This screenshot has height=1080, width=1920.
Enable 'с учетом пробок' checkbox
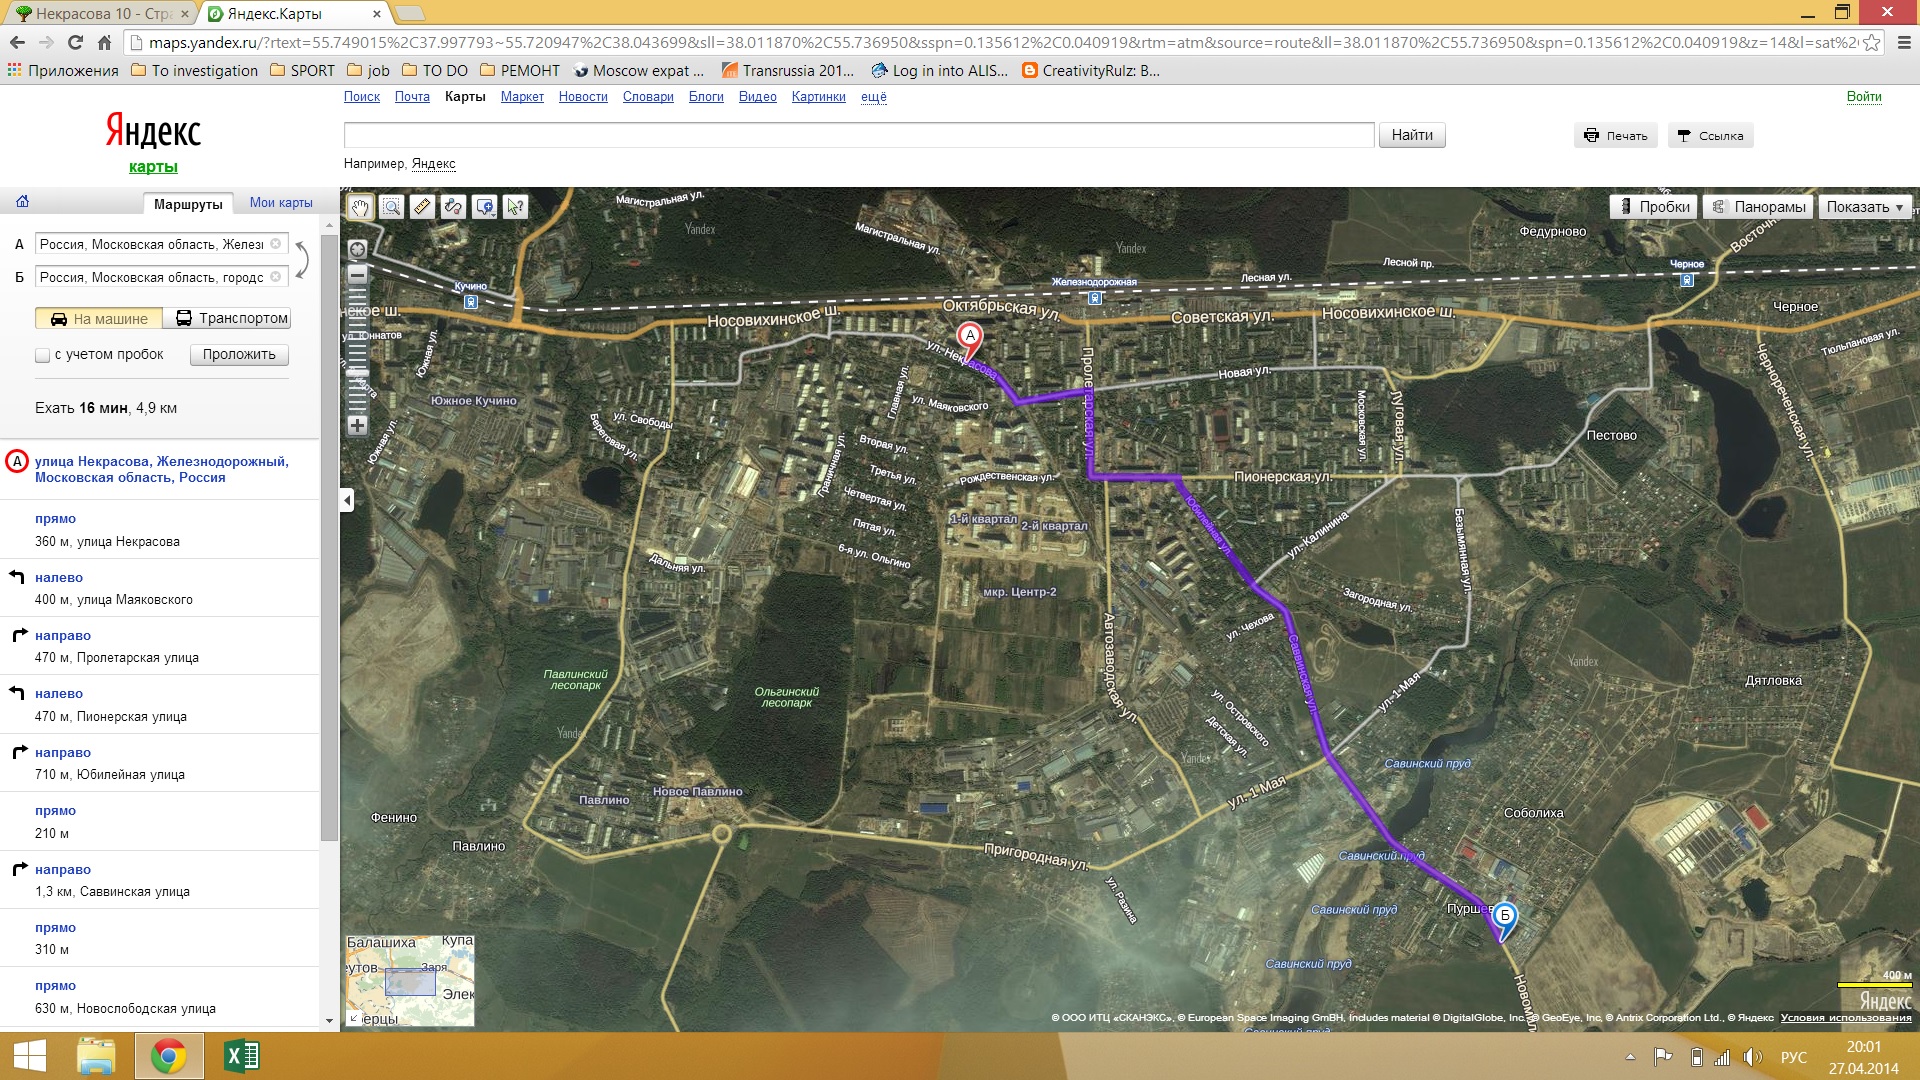[42, 355]
